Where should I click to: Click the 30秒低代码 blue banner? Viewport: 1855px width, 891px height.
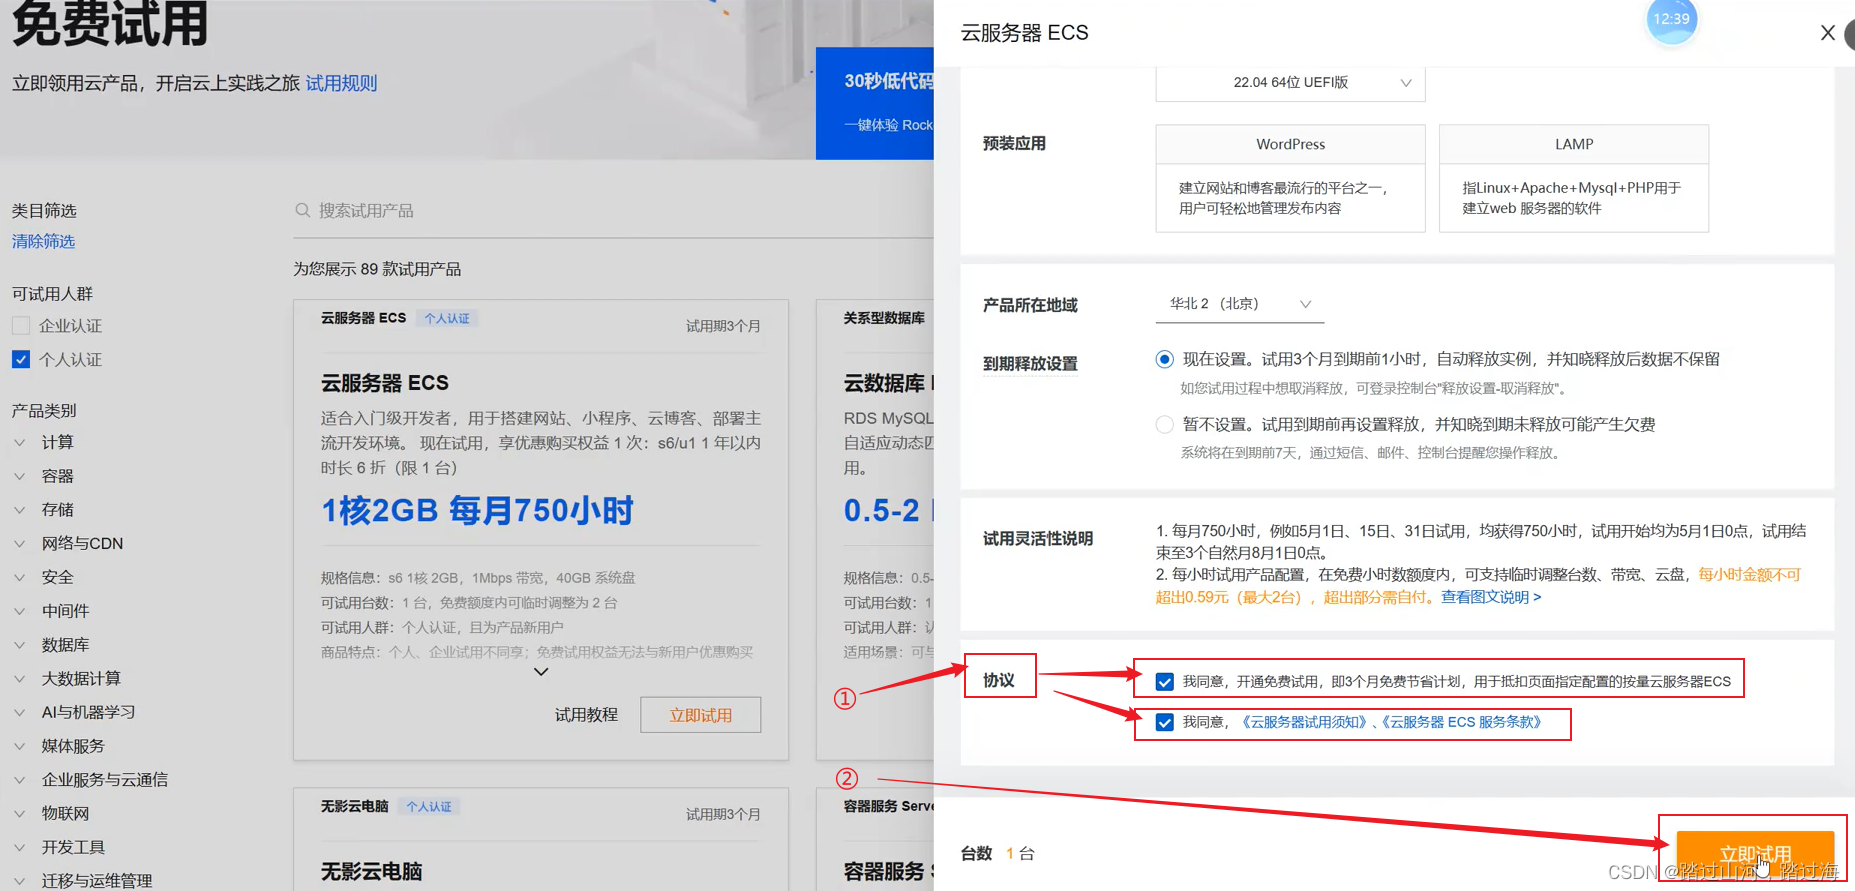tap(875, 103)
